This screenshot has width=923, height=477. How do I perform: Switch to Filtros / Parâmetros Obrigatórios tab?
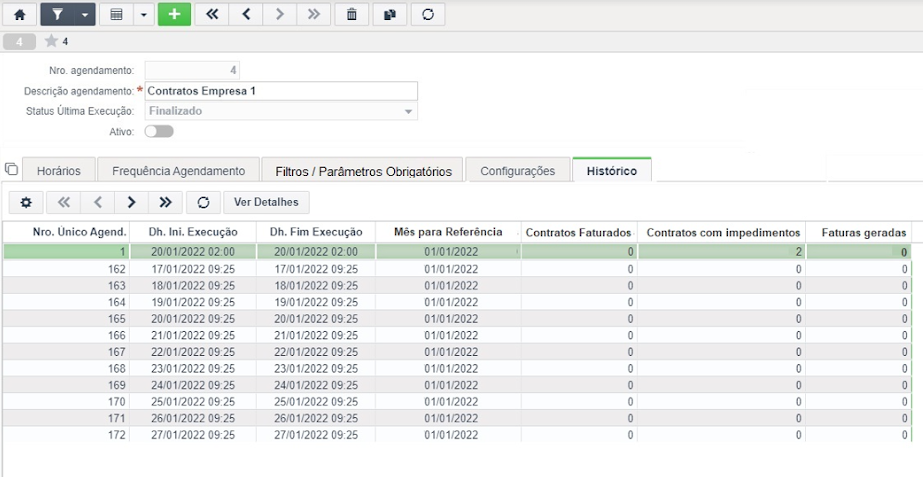363,171
